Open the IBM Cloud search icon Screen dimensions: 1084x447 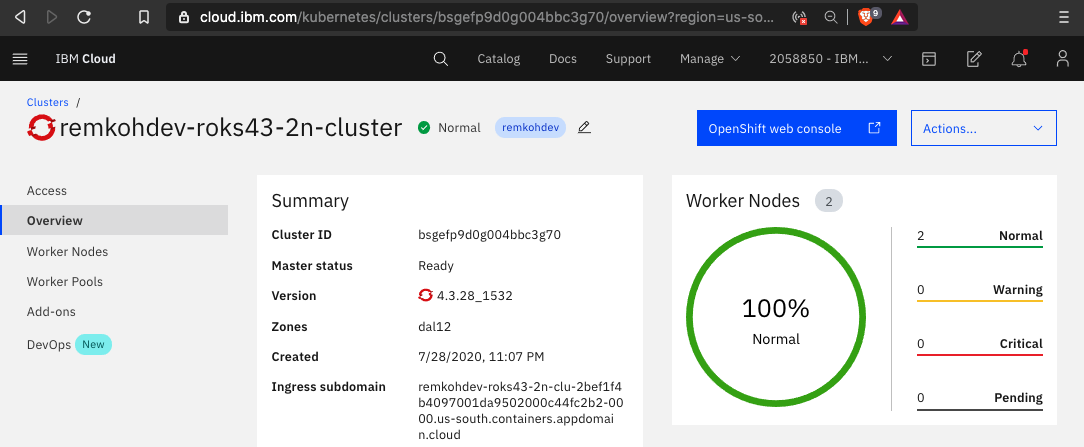coord(440,59)
